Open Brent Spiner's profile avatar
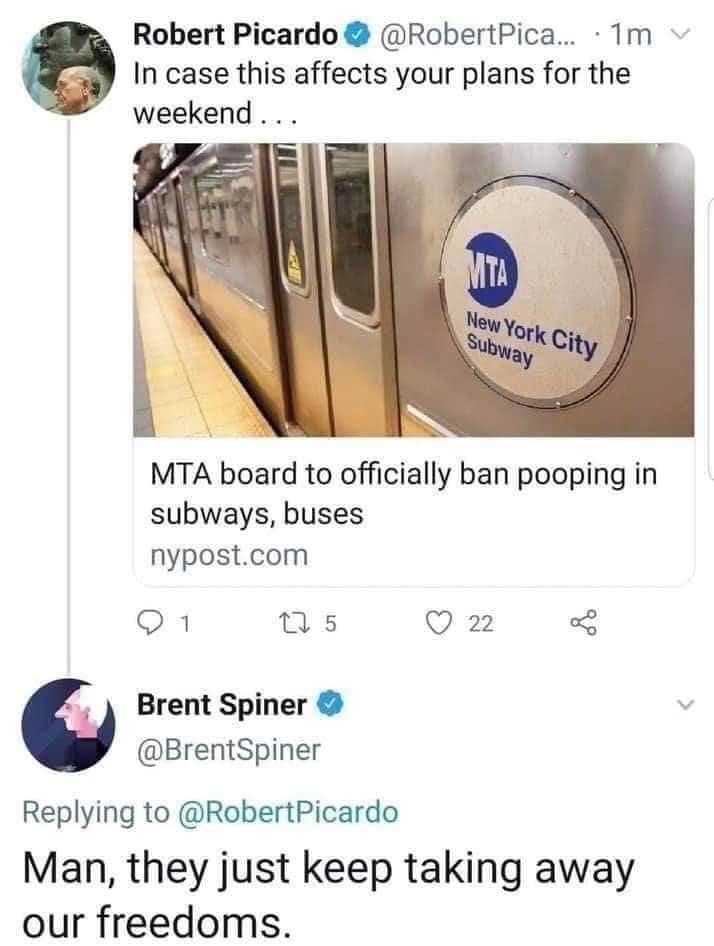 pyautogui.click(x=66, y=727)
